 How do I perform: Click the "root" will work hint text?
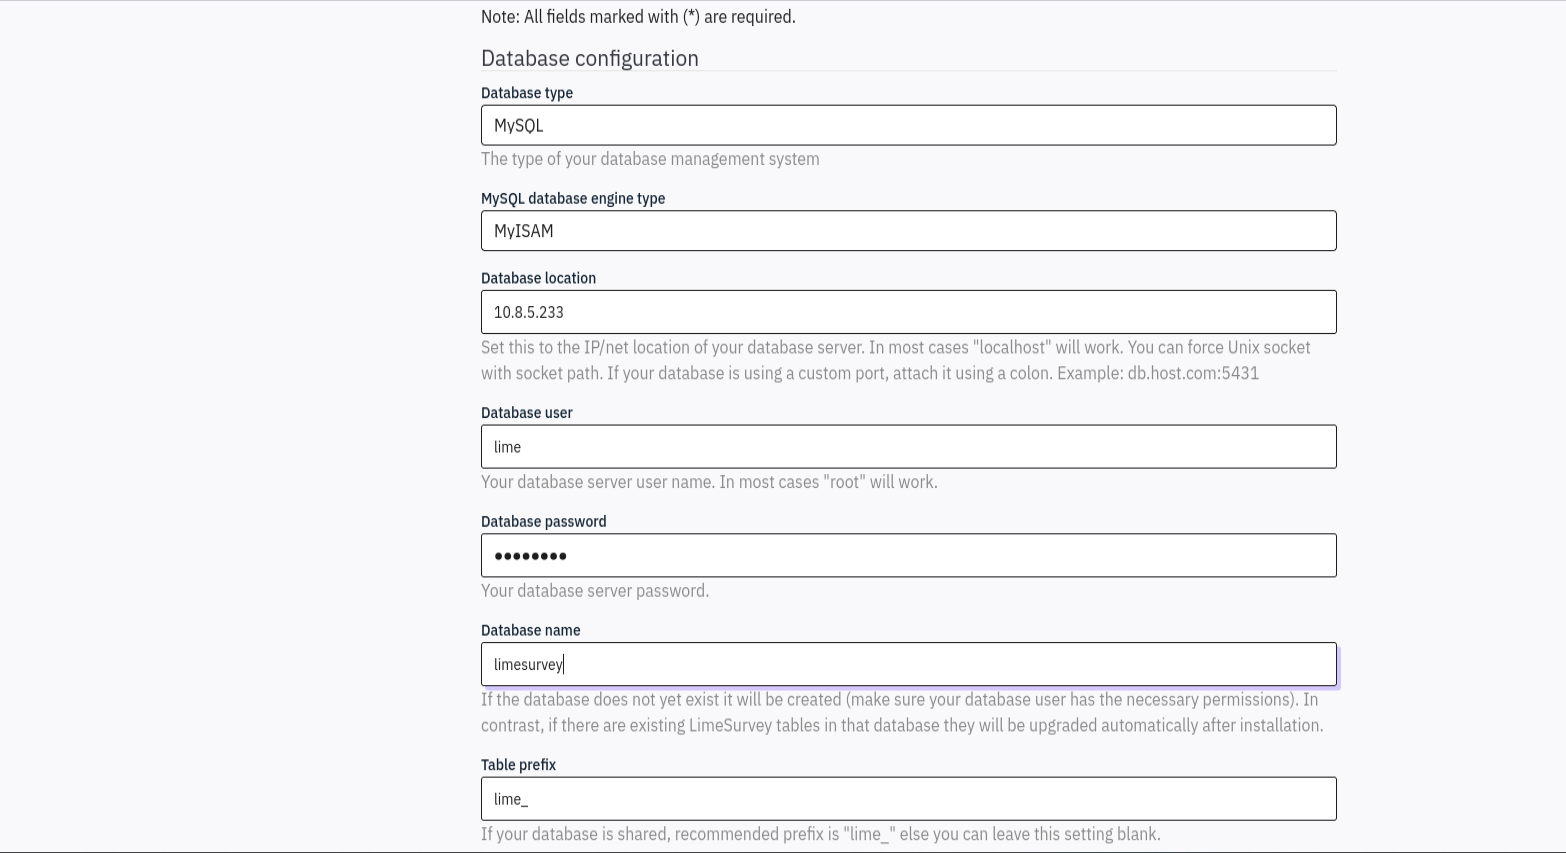(x=709, y=482)
